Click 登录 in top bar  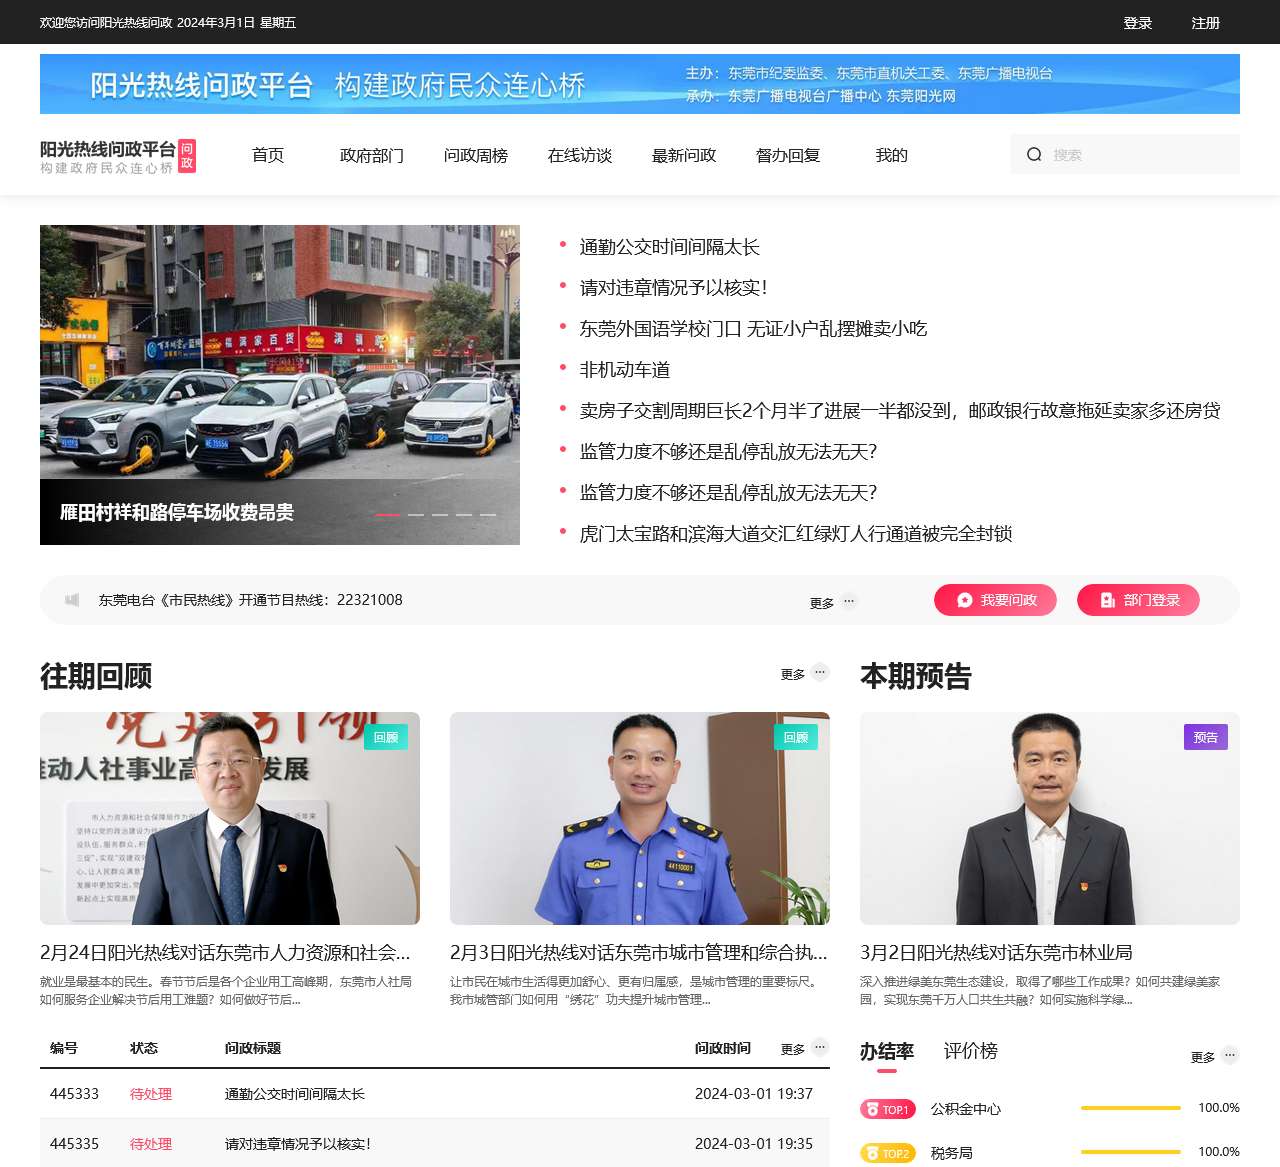pos(1138,23)
